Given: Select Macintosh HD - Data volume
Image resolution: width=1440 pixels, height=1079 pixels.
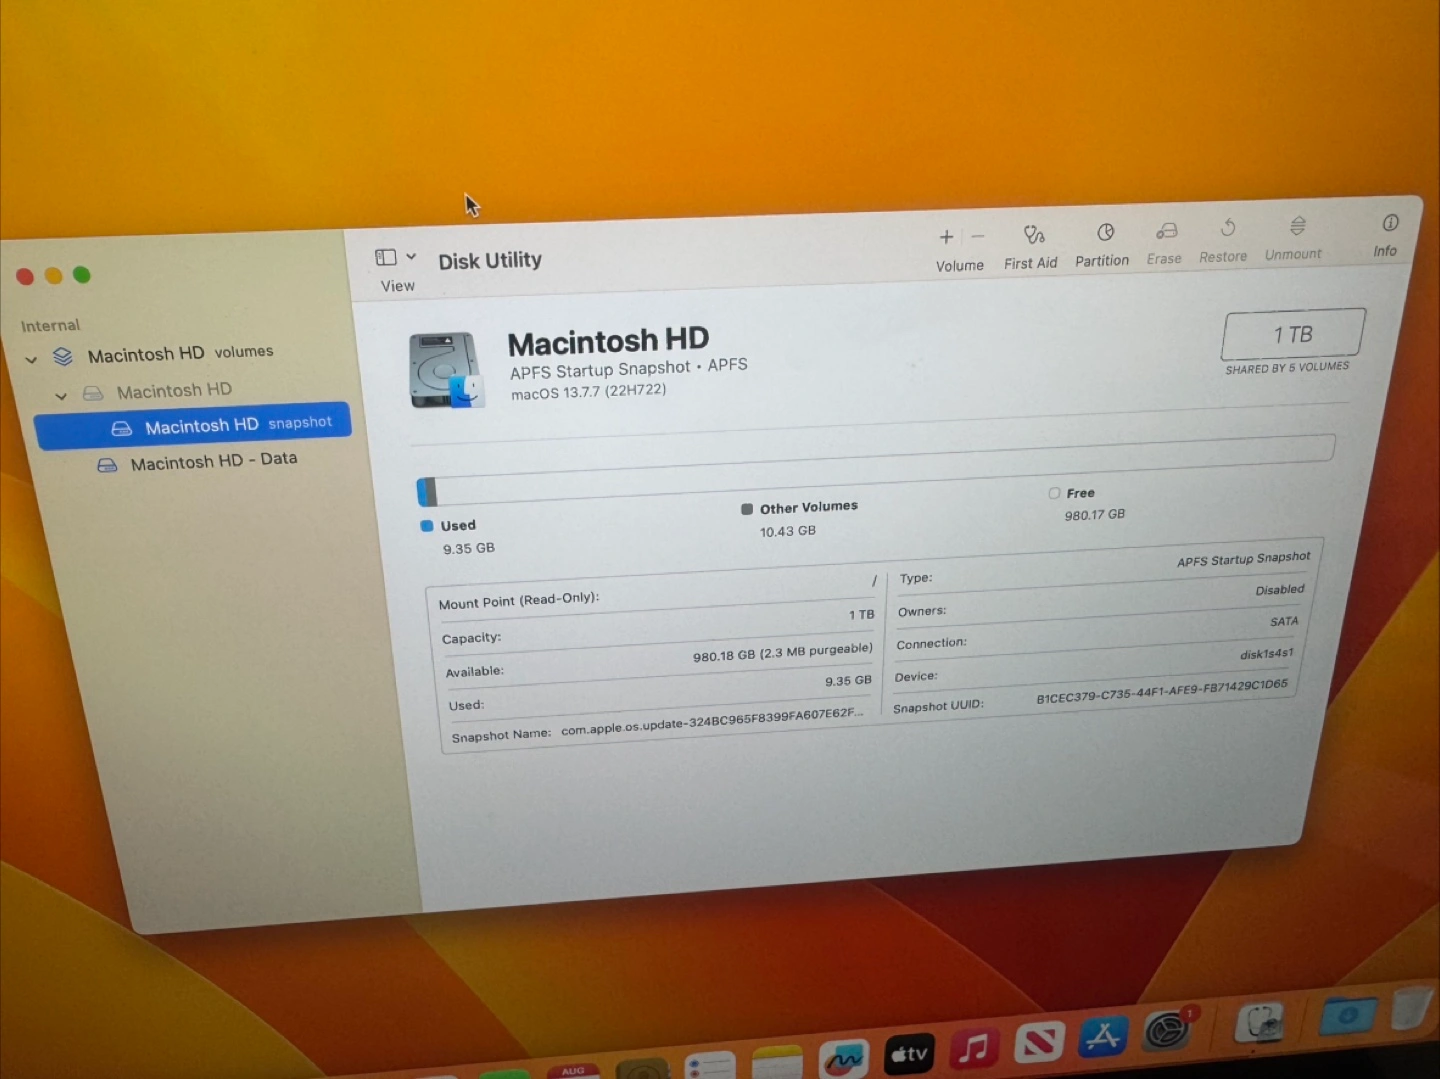Looking at the screenshot, I should [213, 461].
